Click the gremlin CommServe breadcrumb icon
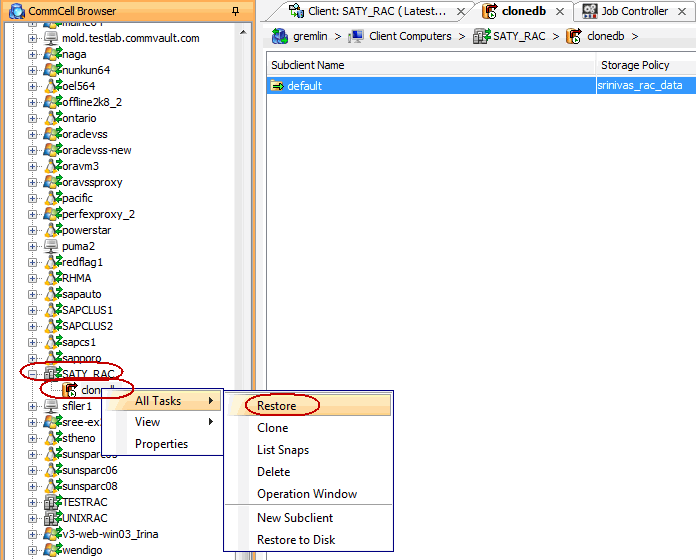The height and width of the screenshot is (560, 696). pyautogui.click(x=280, y=36)
